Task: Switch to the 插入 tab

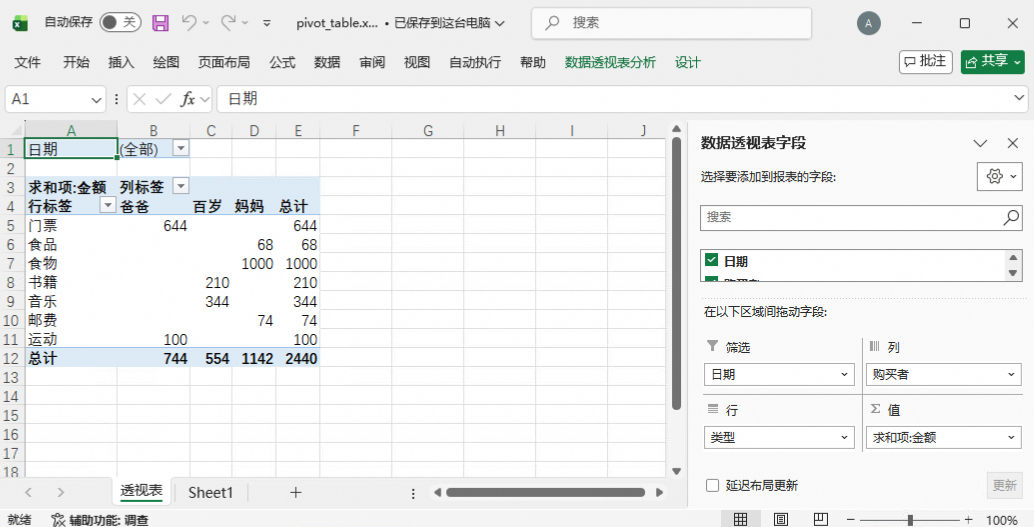Action: [x=121, y=62]
